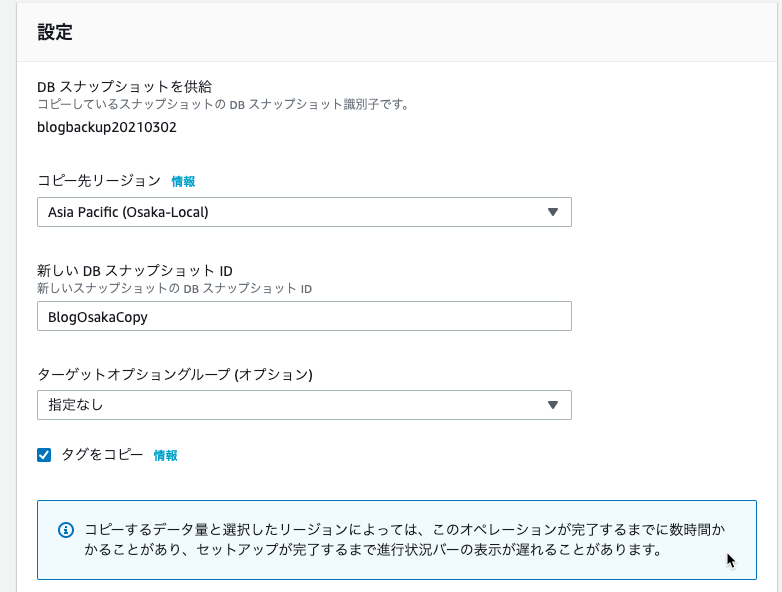Toggle the タグをコピー checkbox
Screen dimensions: 782x592
44,455
